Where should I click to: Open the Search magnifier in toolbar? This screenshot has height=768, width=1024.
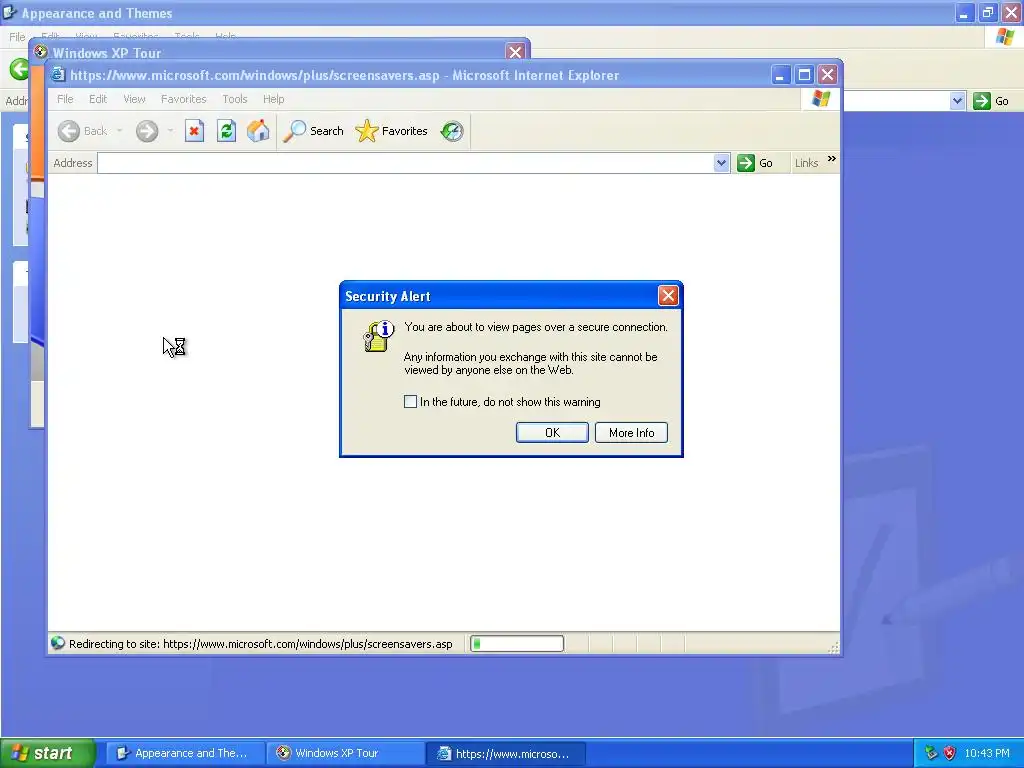(x=295, y=131)
